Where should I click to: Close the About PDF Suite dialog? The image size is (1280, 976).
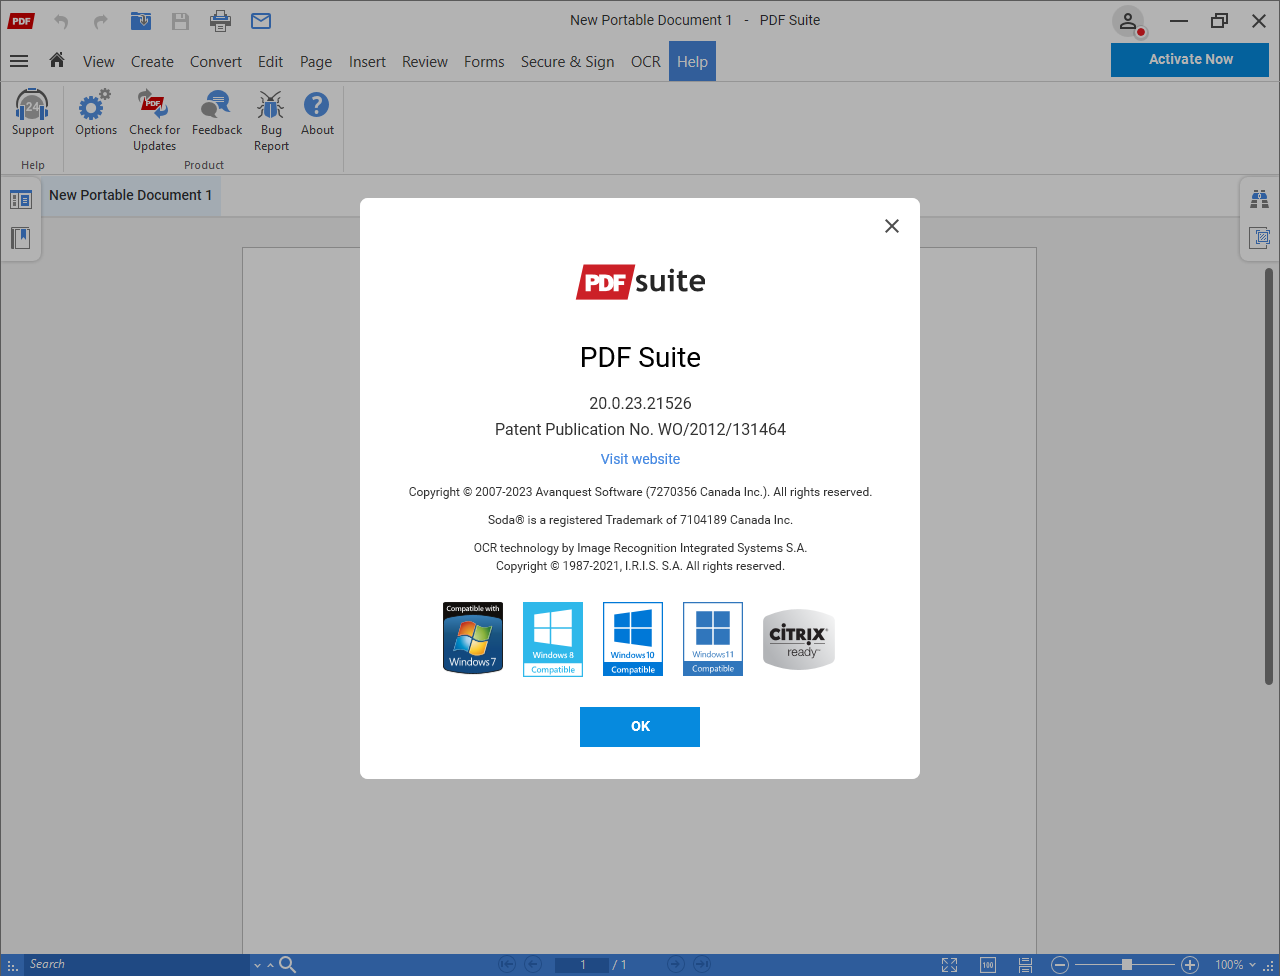click(x=892, y=226)
